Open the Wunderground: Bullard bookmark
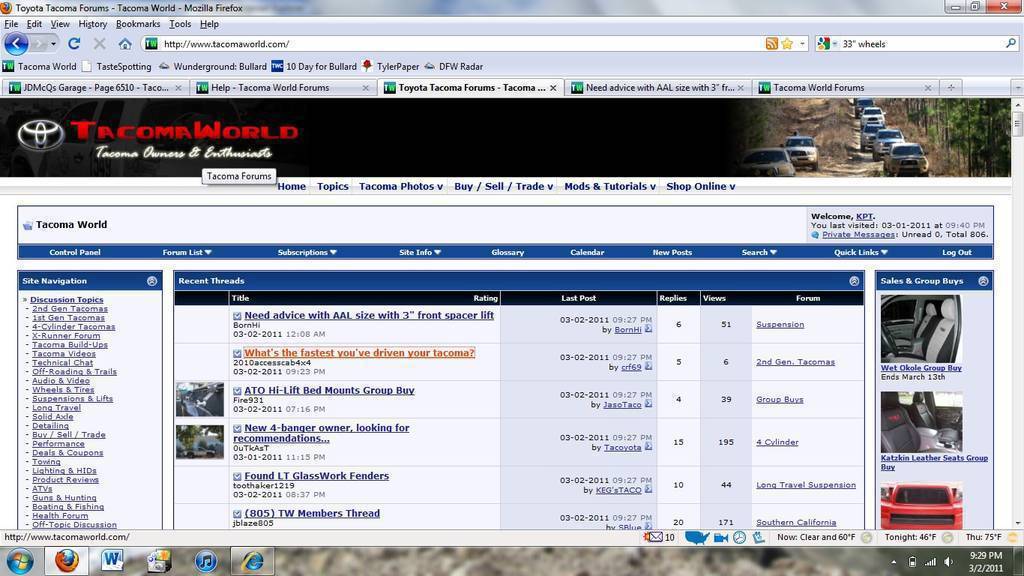The width and height of the screenshot is (1024, 576). click(x=212, y=67)
